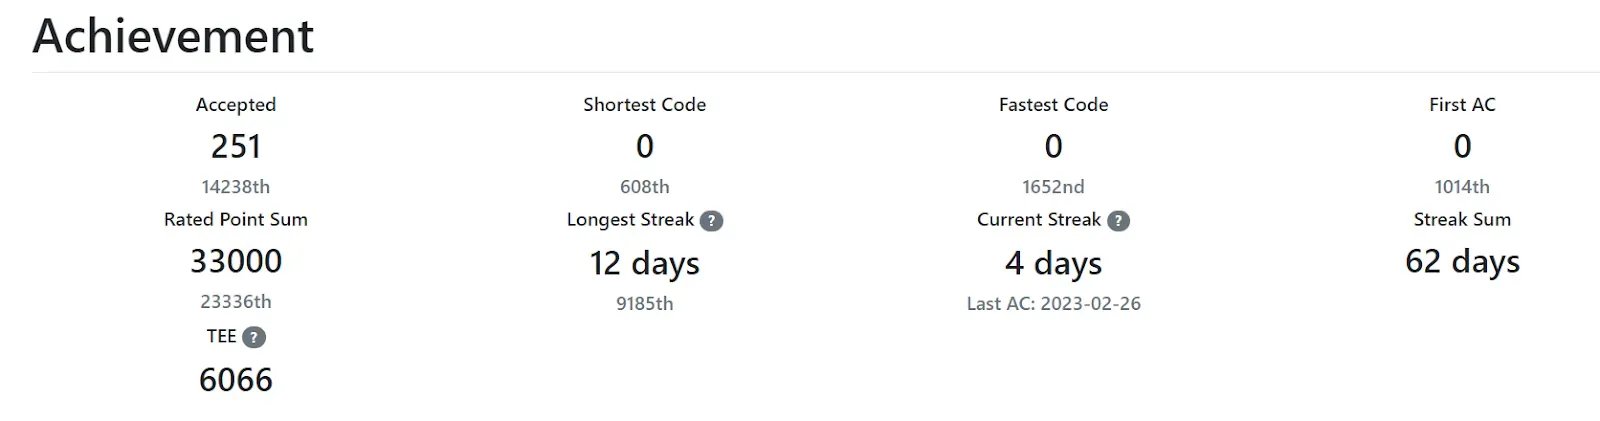Select the TEE score 6066
Screen dimensions: 1600x421
236,380
